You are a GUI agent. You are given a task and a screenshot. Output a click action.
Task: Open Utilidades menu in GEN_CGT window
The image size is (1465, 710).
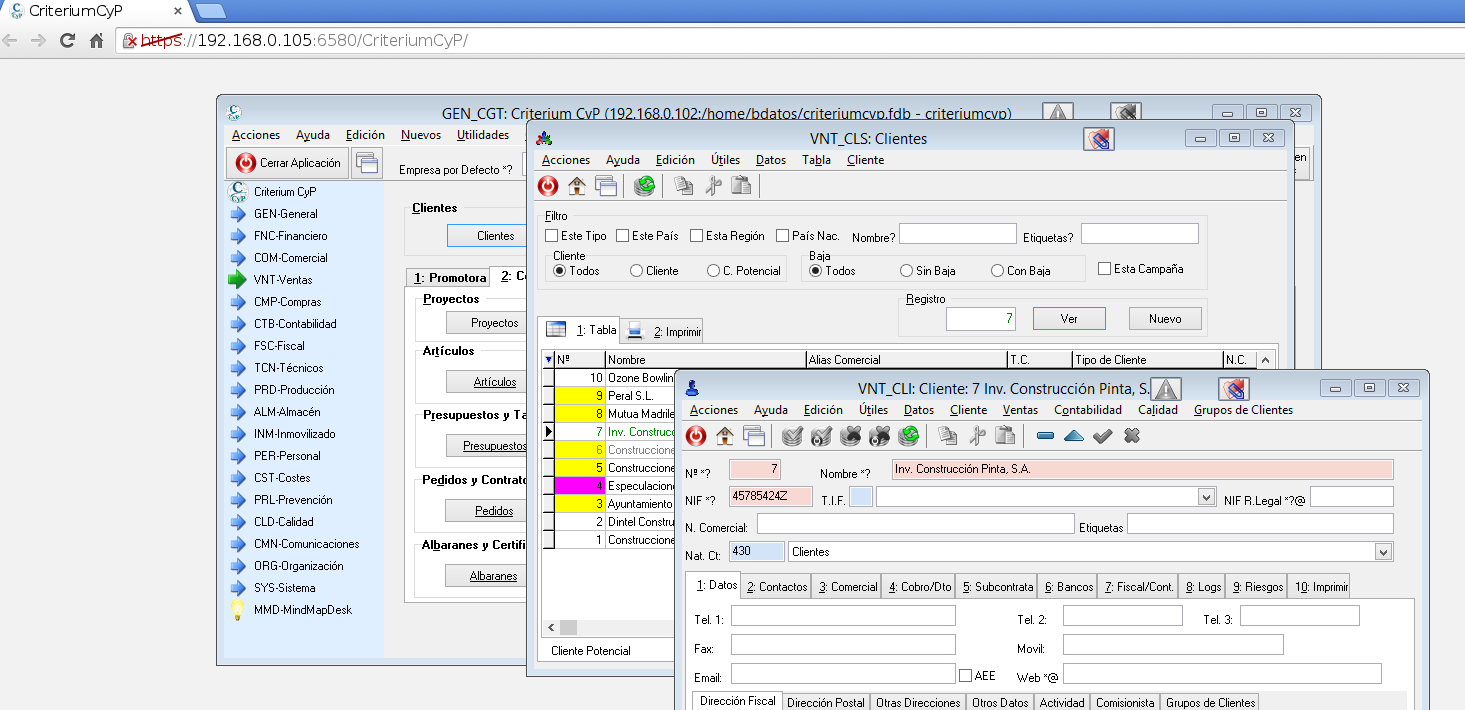[x=483, y=135]
